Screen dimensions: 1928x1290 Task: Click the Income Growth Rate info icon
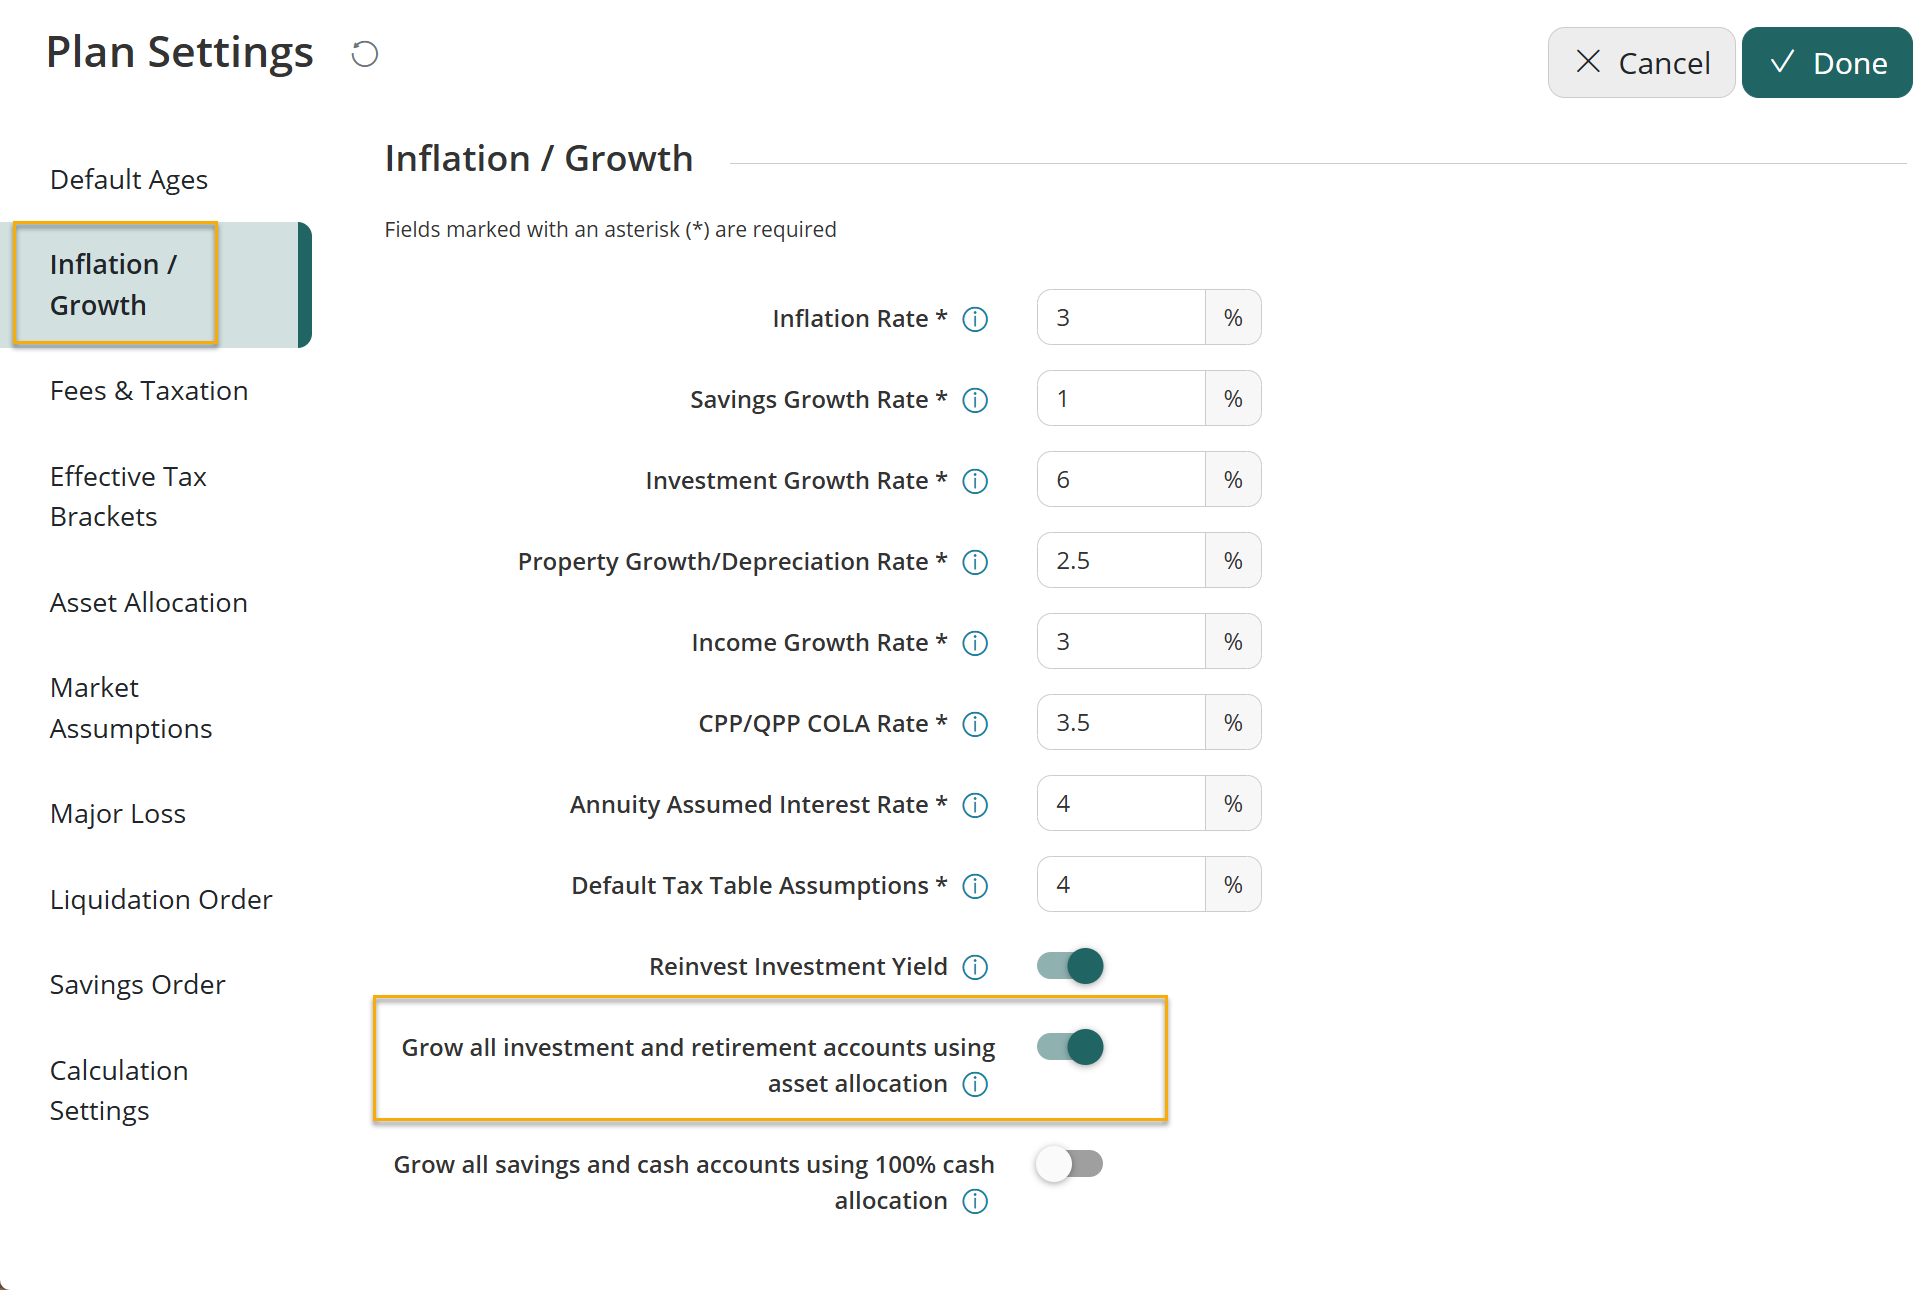(975, 643)
